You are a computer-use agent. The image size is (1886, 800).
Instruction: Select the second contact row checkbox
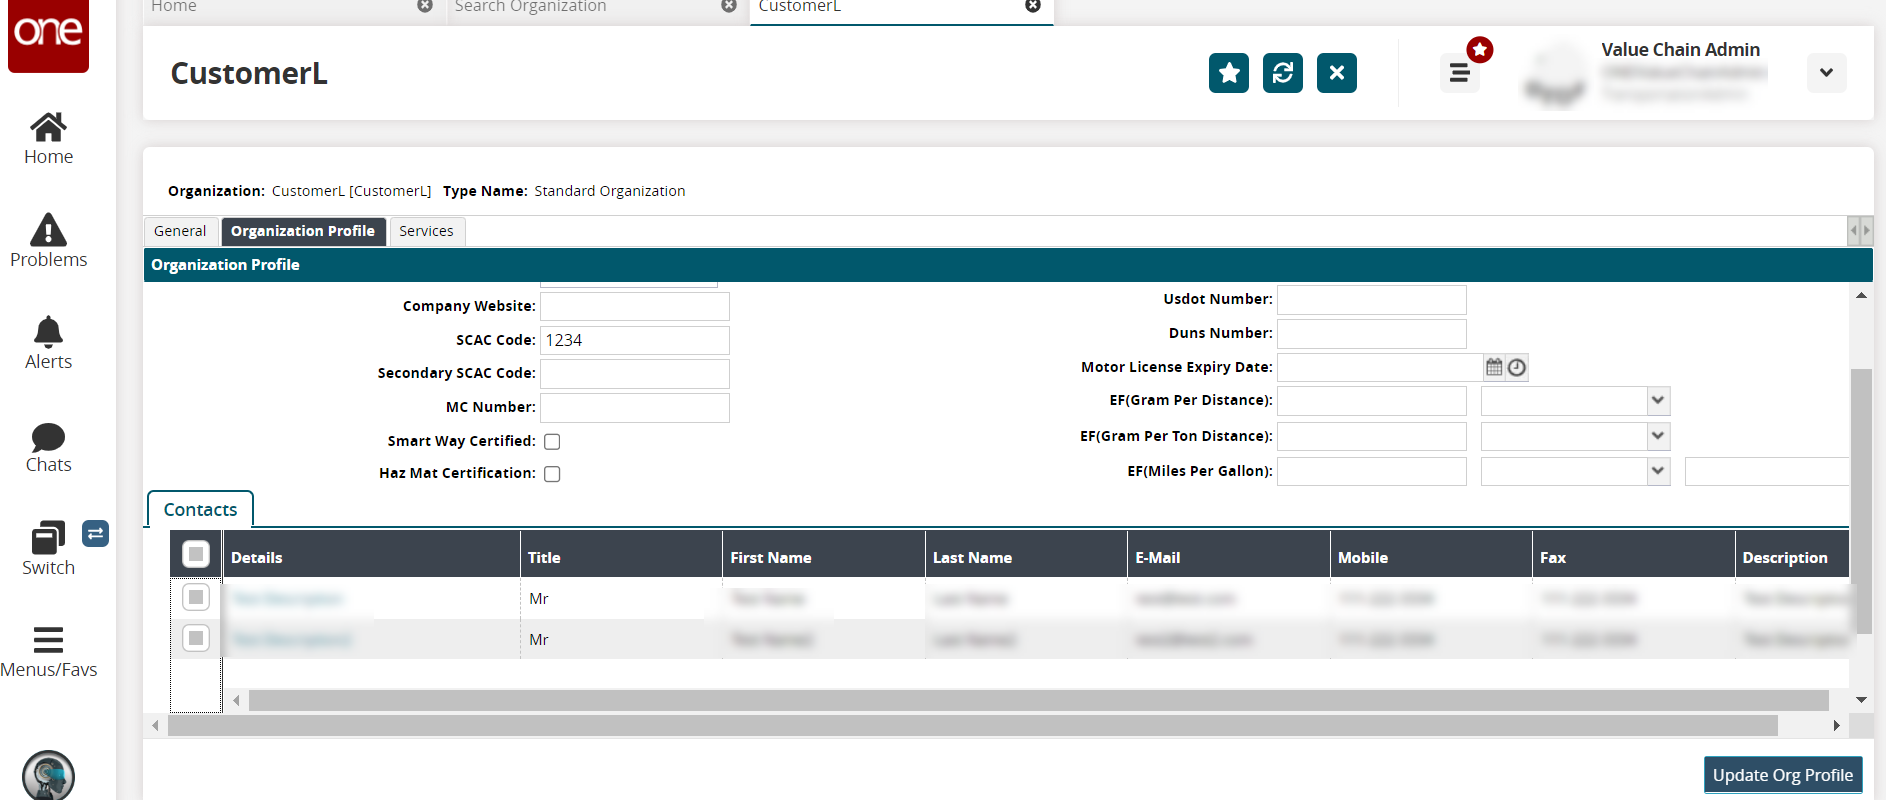click(196, 638)
